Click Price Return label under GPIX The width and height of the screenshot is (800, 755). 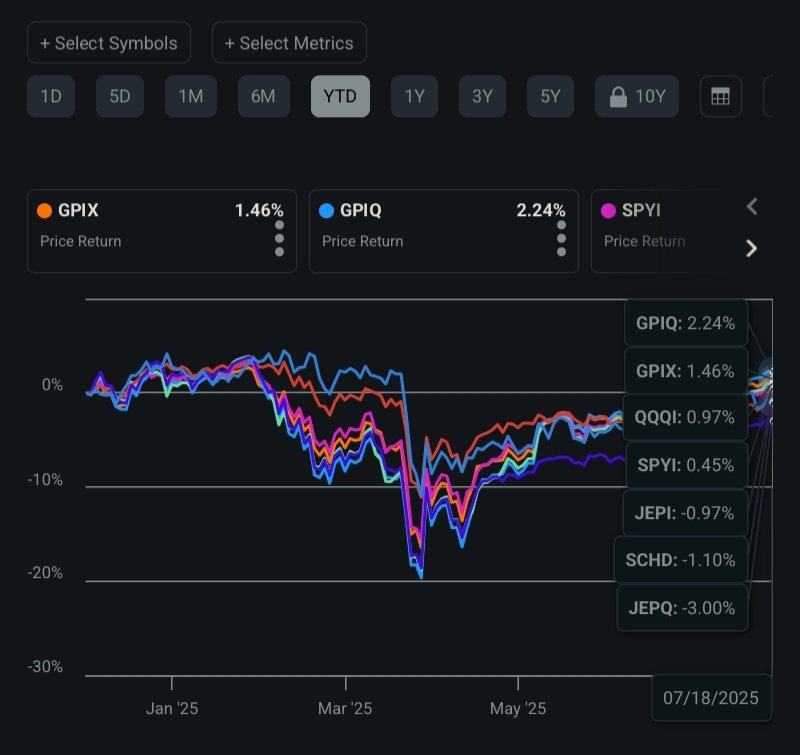tap(81, 241)
